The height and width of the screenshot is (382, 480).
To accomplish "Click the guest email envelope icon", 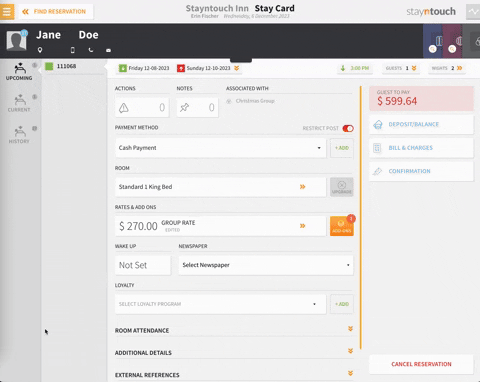I will (x=108, y=50).
